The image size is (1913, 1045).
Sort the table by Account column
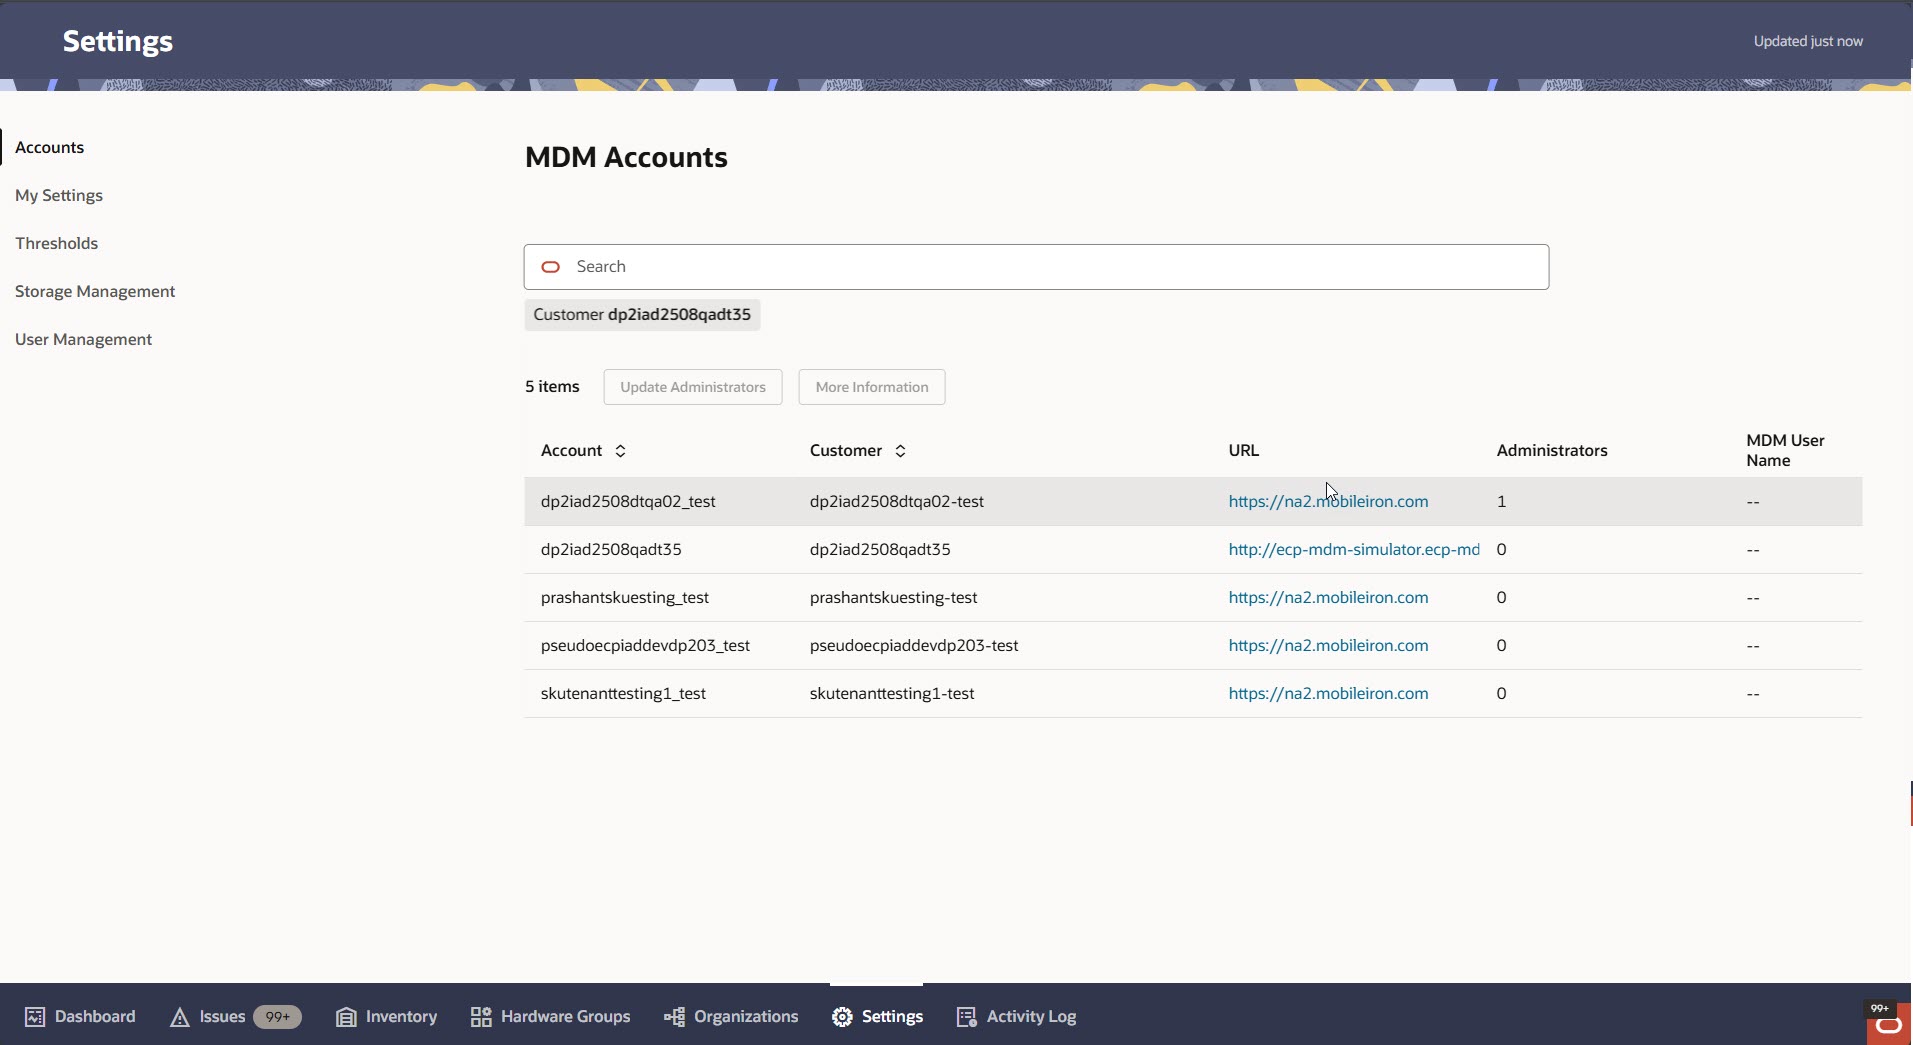click(x=619, y=450)
